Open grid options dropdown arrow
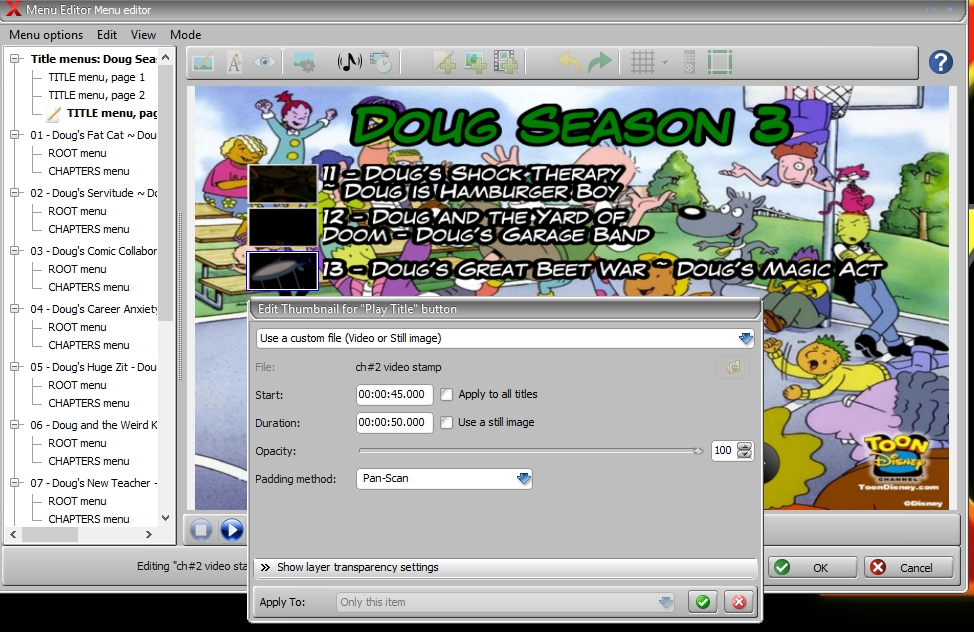This screenshot has height=632, width=974. click(665, 62)
